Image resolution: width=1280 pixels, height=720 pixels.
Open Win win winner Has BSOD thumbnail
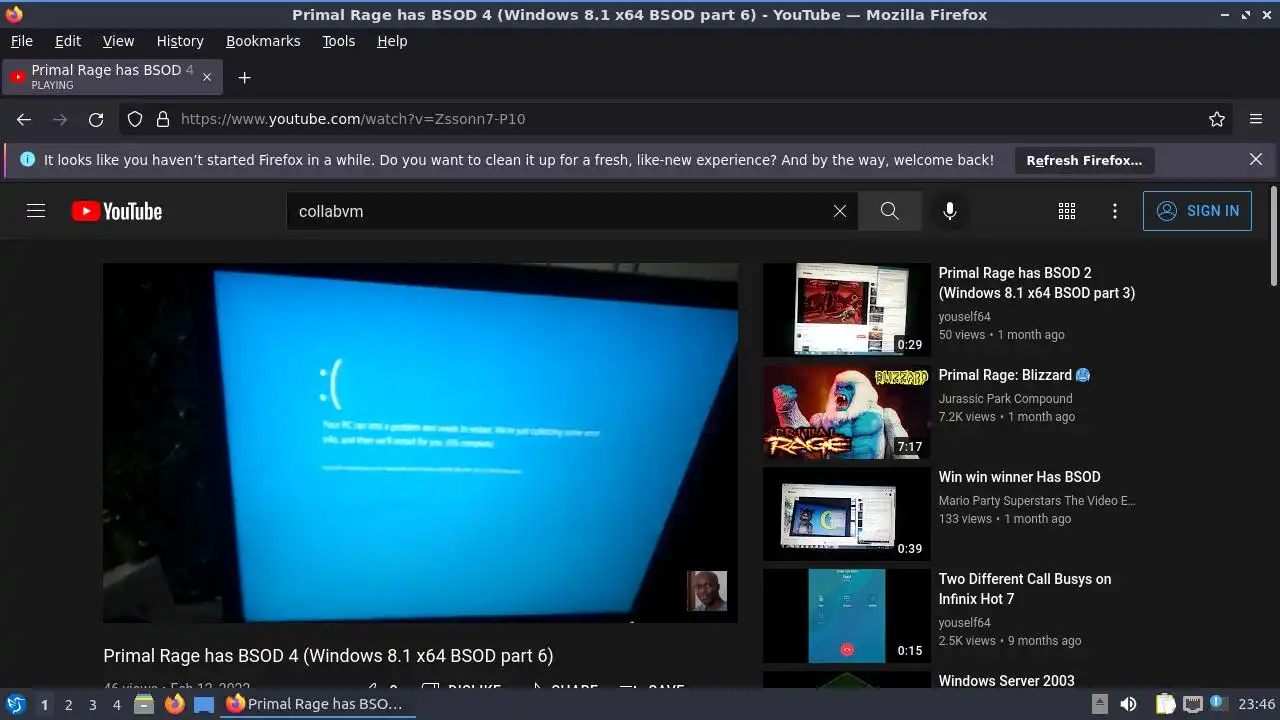(847, 514)
